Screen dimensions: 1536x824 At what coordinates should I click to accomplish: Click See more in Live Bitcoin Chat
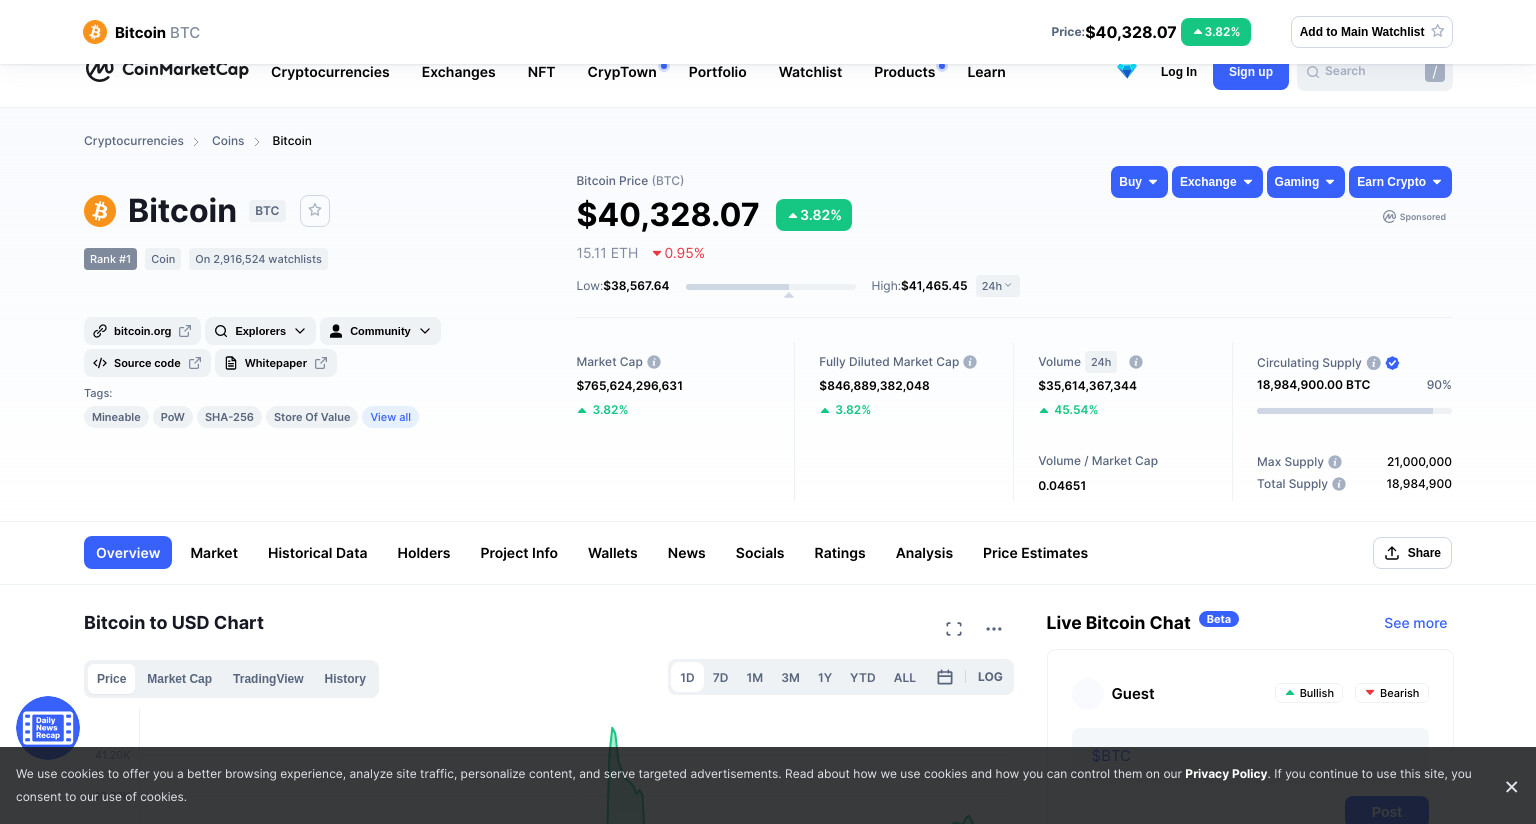(1416, 623)
